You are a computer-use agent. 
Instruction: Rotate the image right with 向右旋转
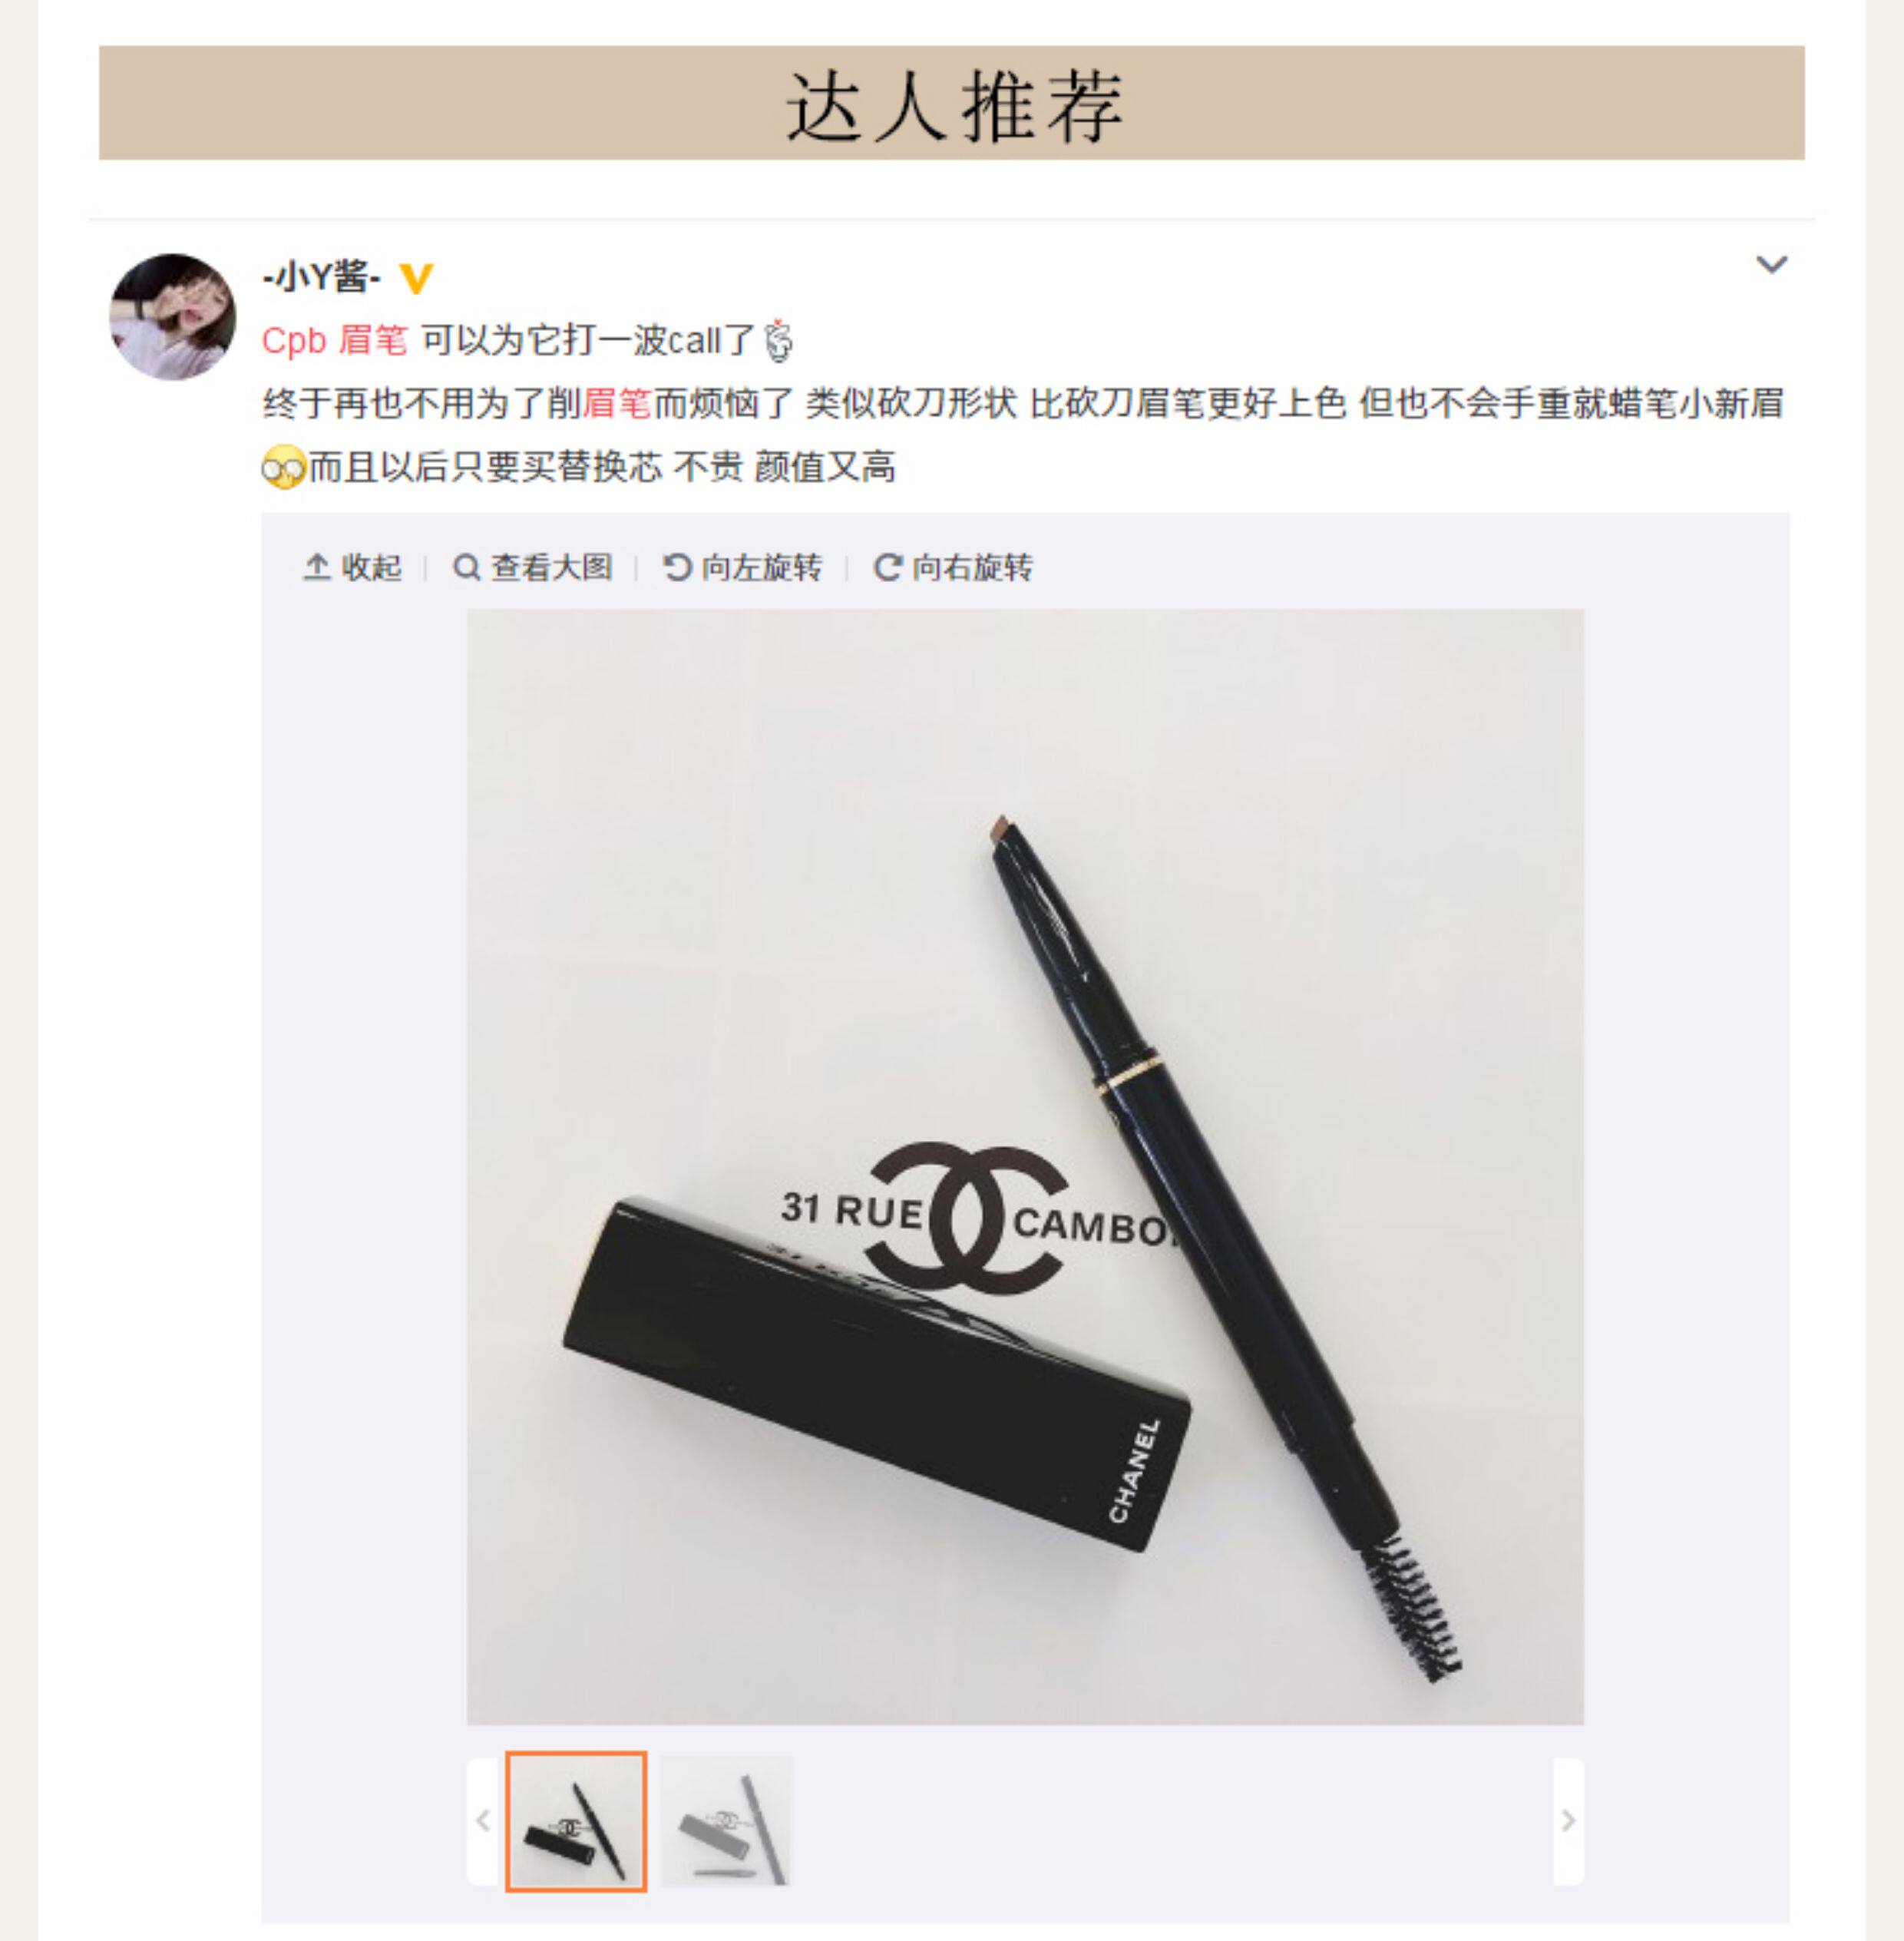[953, 567]
